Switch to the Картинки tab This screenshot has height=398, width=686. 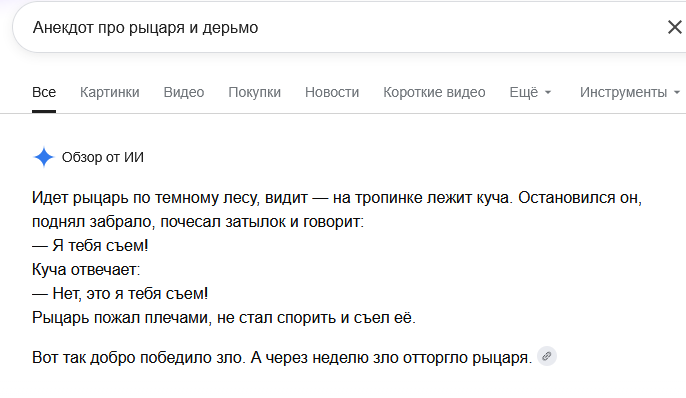click(109, 92)
